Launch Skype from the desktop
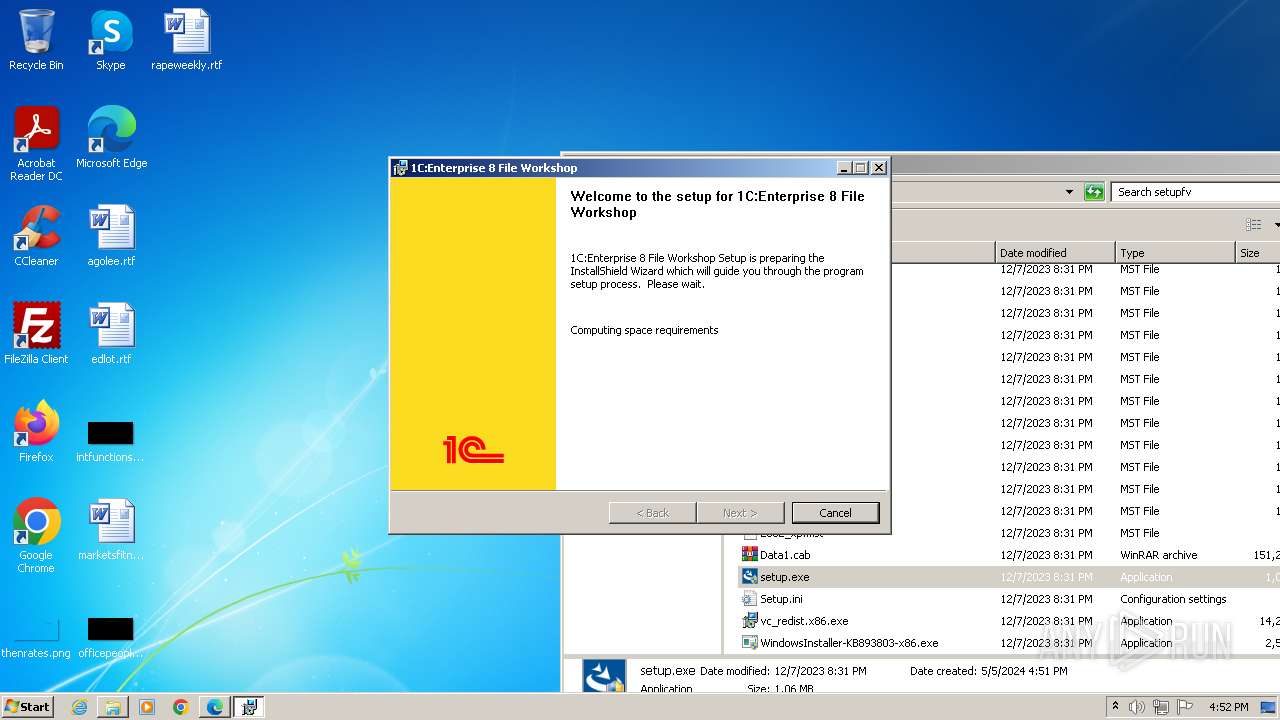This screenshot has height=720, width=1280. [x=110, y=41]
